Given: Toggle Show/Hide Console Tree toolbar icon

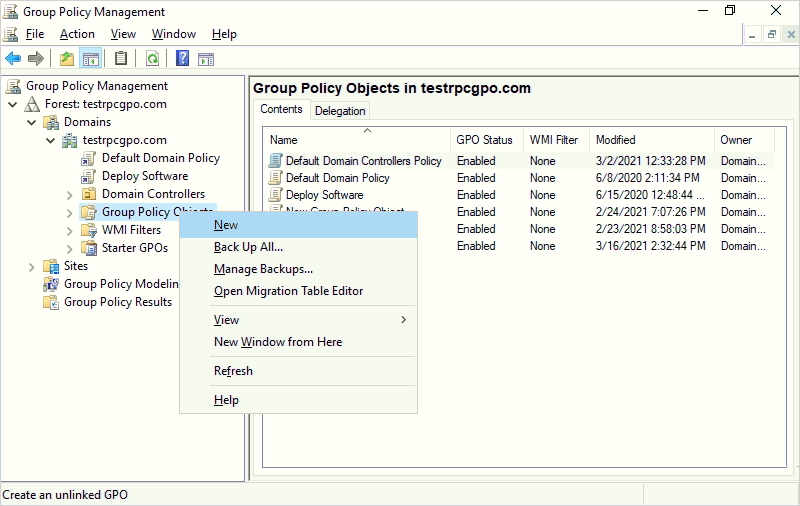Looking at the screenshot, I should (90, 58).
